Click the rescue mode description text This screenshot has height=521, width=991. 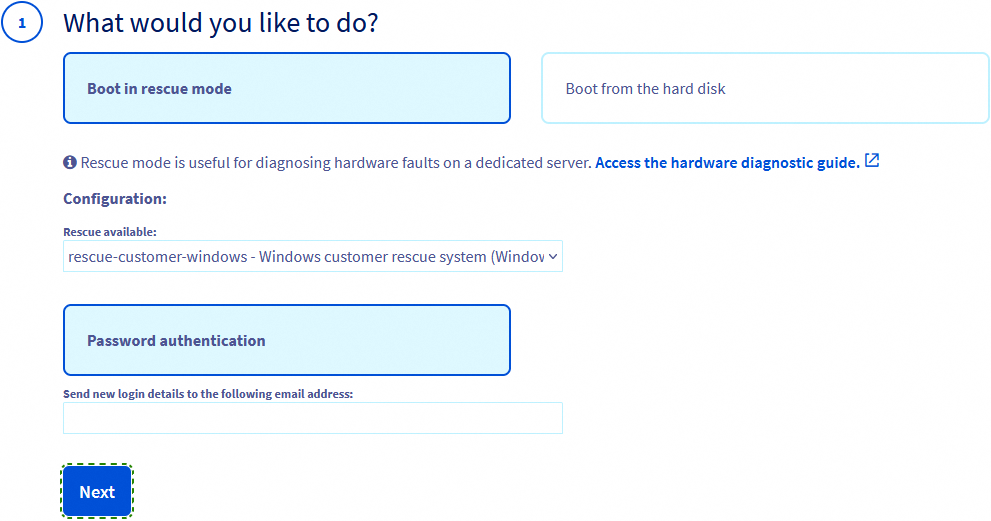coord(336,162)
